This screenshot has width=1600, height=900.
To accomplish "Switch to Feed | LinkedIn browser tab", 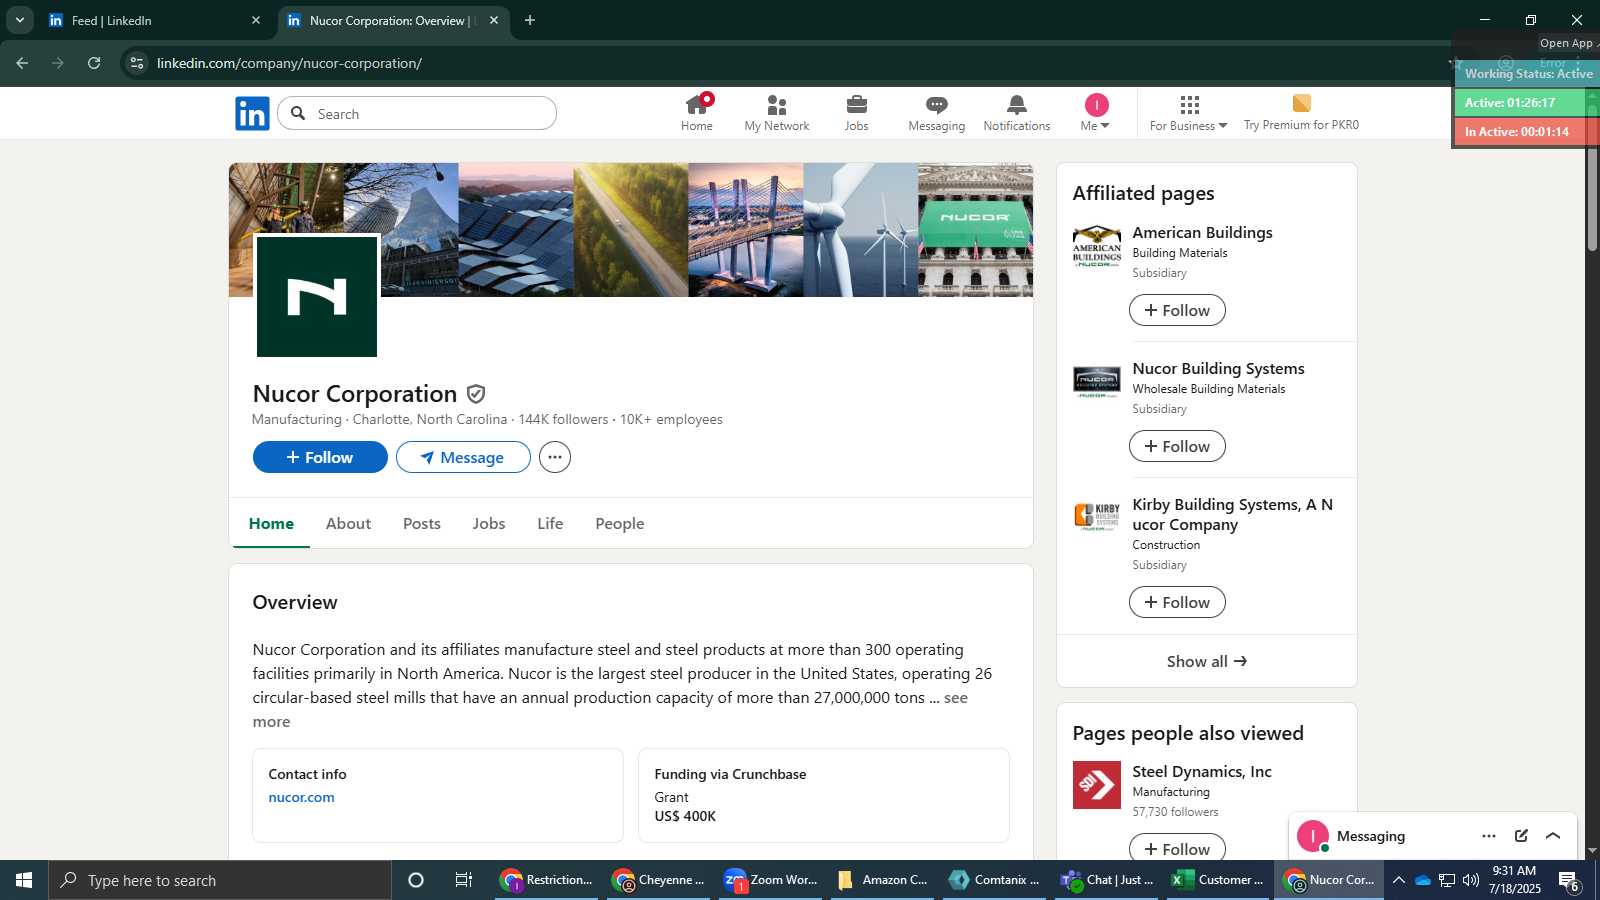I will coord(155,20).
